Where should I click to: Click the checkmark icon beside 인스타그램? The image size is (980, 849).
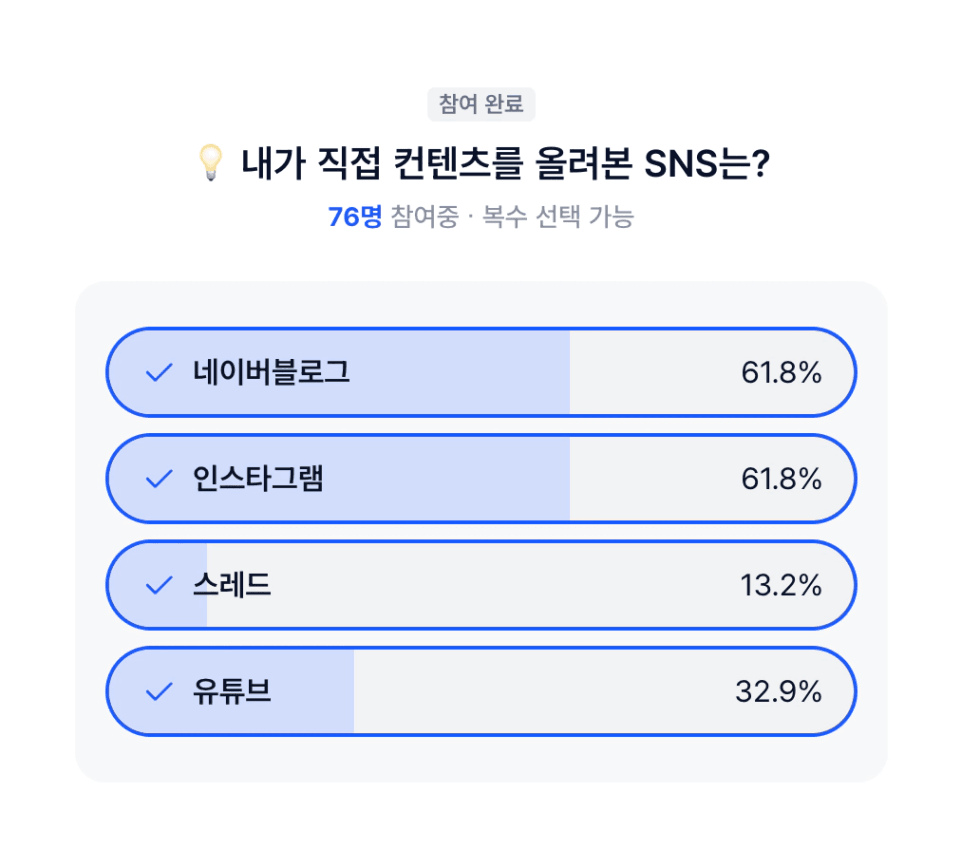tap(159, 479)
